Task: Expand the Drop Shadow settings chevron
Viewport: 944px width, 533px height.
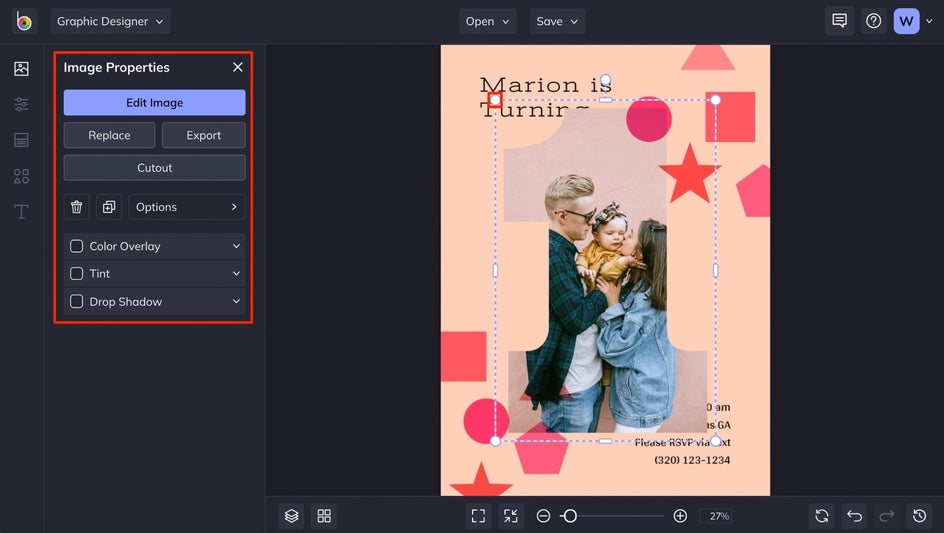Action: pos(236,301)
